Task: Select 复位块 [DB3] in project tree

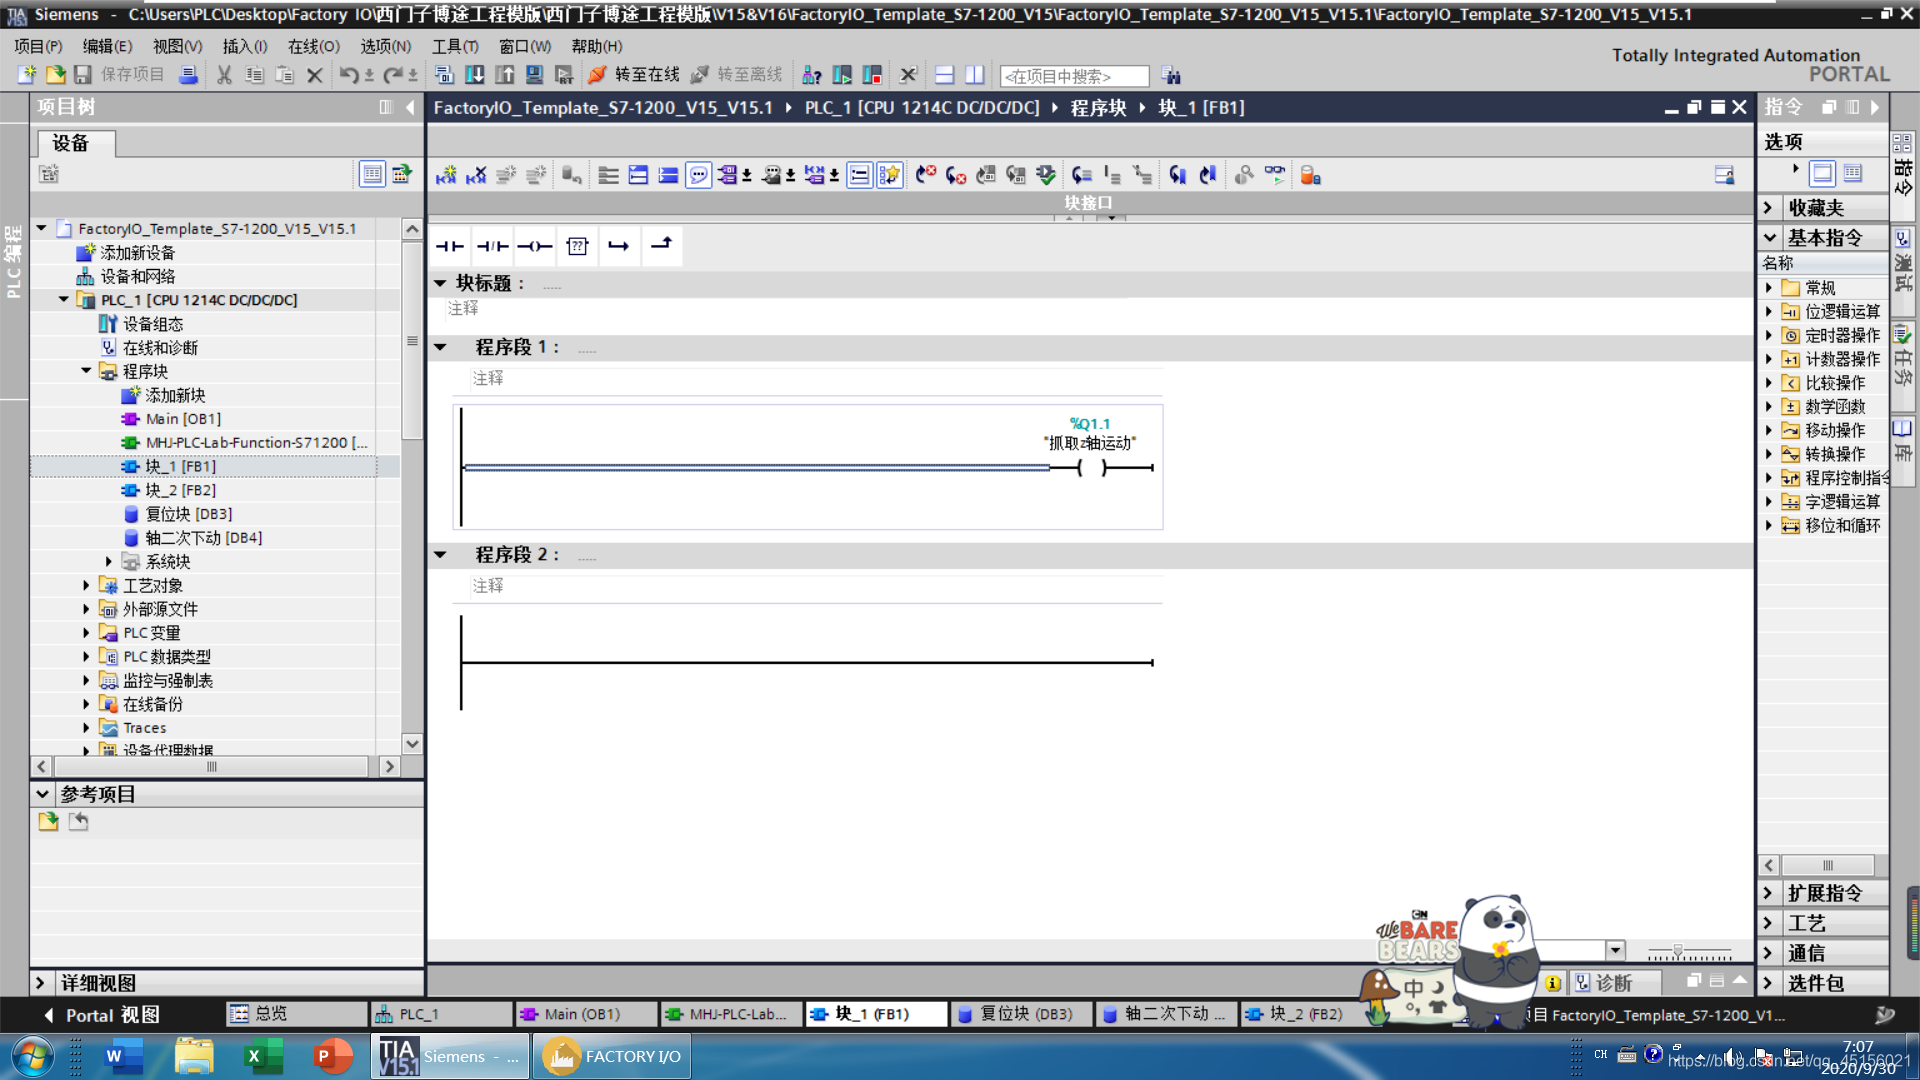Action: point(189,514)
